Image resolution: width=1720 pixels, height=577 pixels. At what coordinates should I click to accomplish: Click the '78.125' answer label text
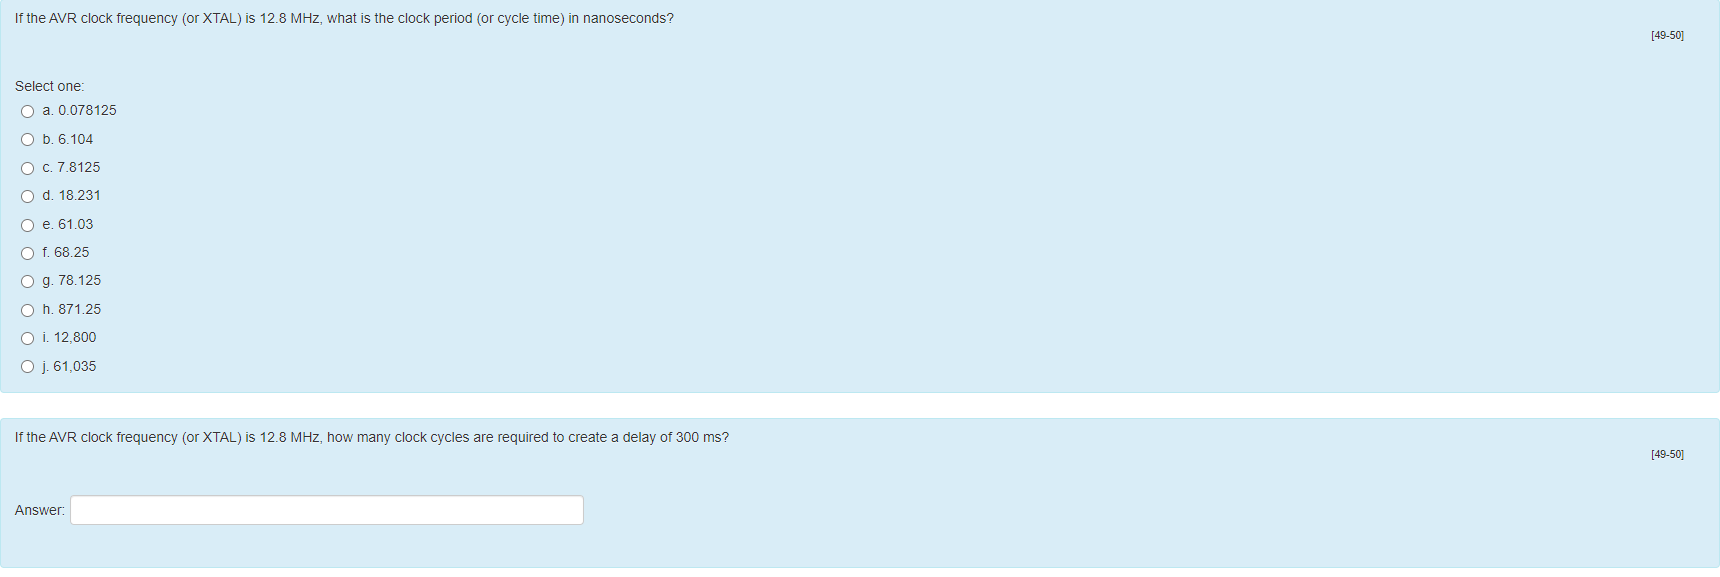pos(80,281)
